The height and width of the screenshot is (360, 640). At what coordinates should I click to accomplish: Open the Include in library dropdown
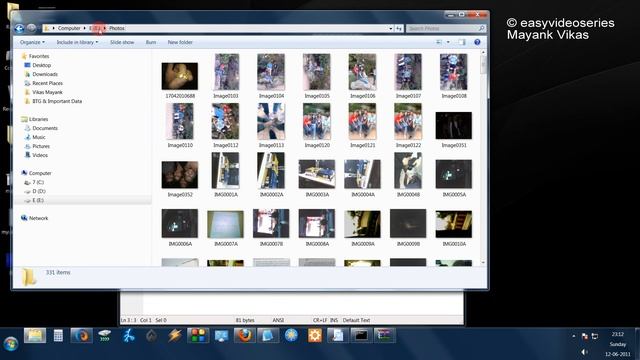(x=77, y=42)
